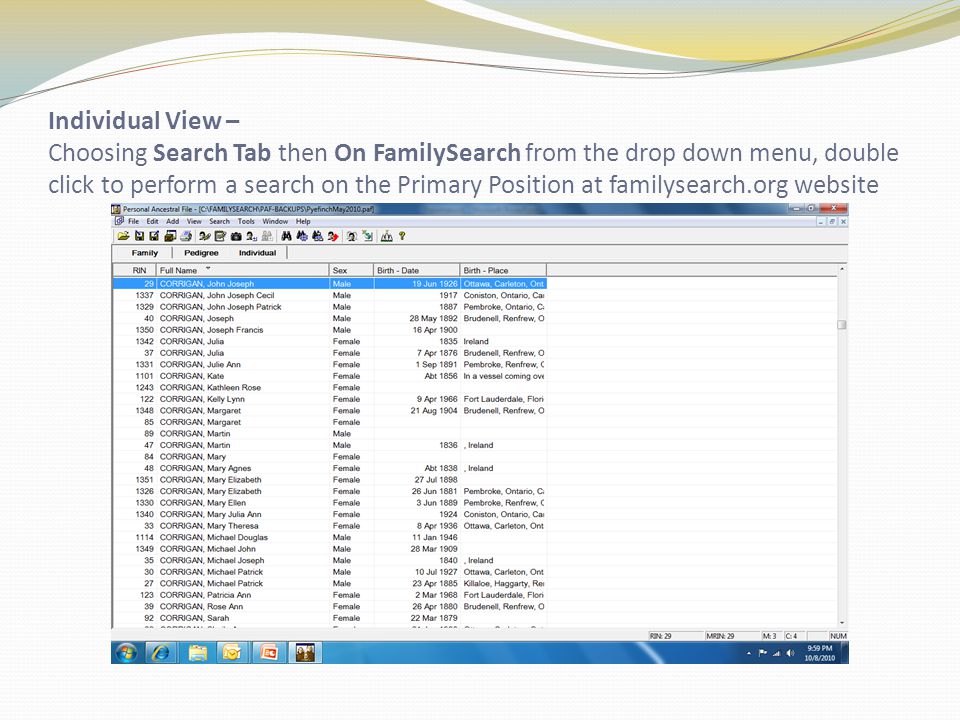Select the row CORRIGAN, John Joseph Cecil
The height and width of the screenshot is (720, 960).
coord(329,295)
